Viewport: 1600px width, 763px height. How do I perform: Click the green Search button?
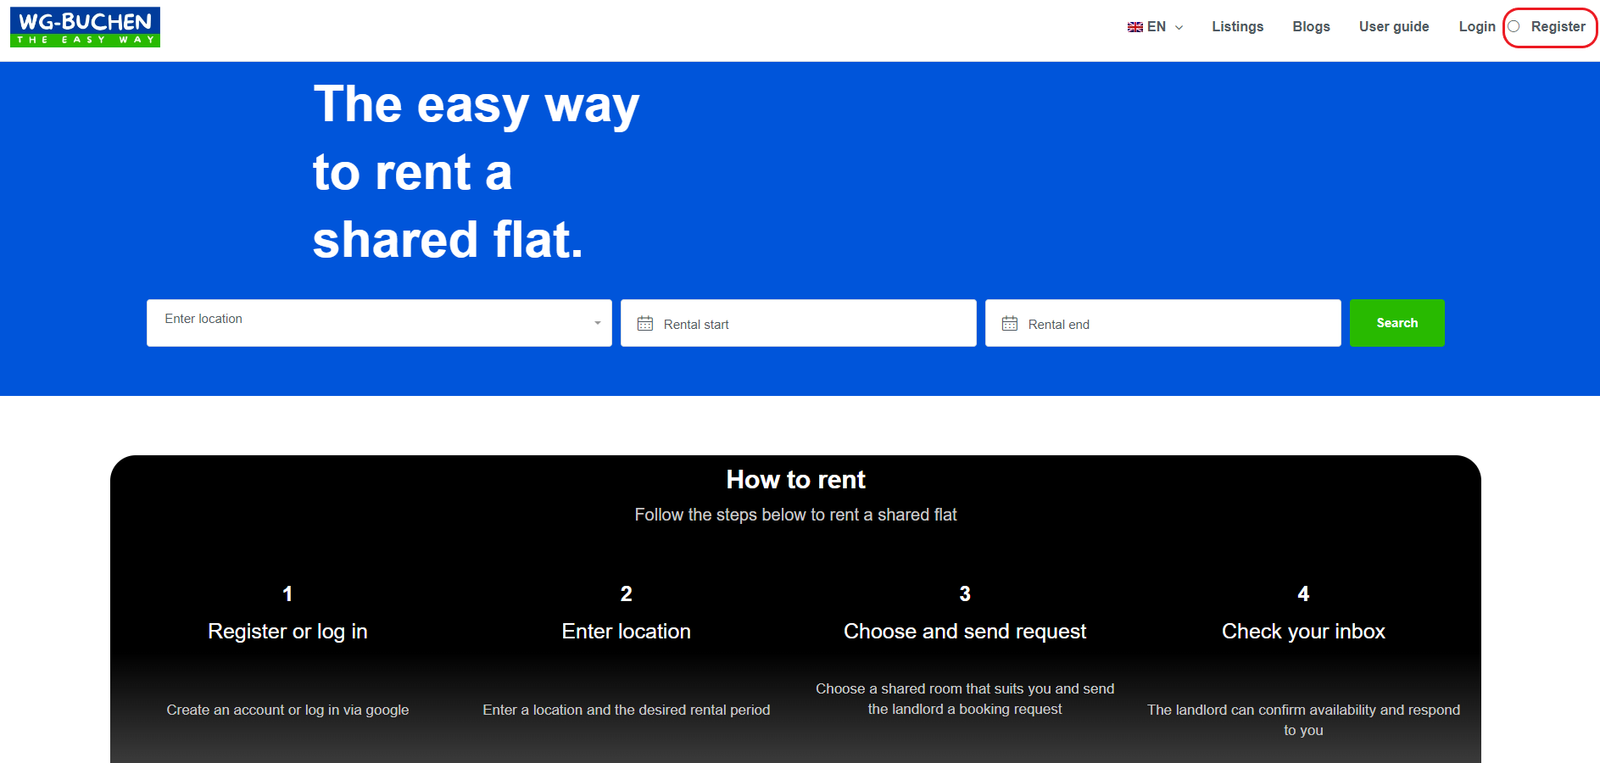tap(1397, 323)
